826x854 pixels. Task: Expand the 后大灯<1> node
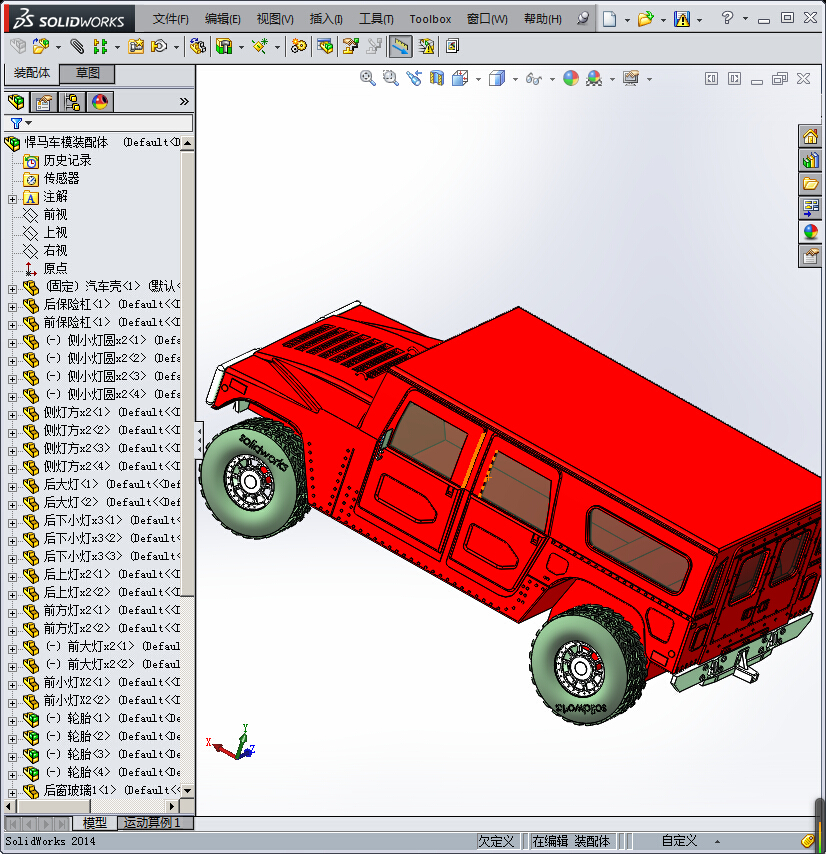[x=13, y=487]
